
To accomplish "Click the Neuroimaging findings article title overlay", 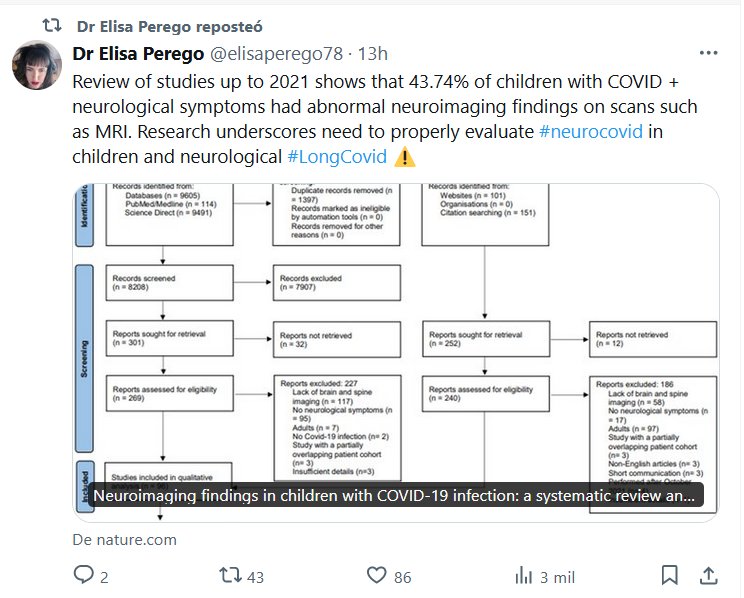I will coord(393,496).
